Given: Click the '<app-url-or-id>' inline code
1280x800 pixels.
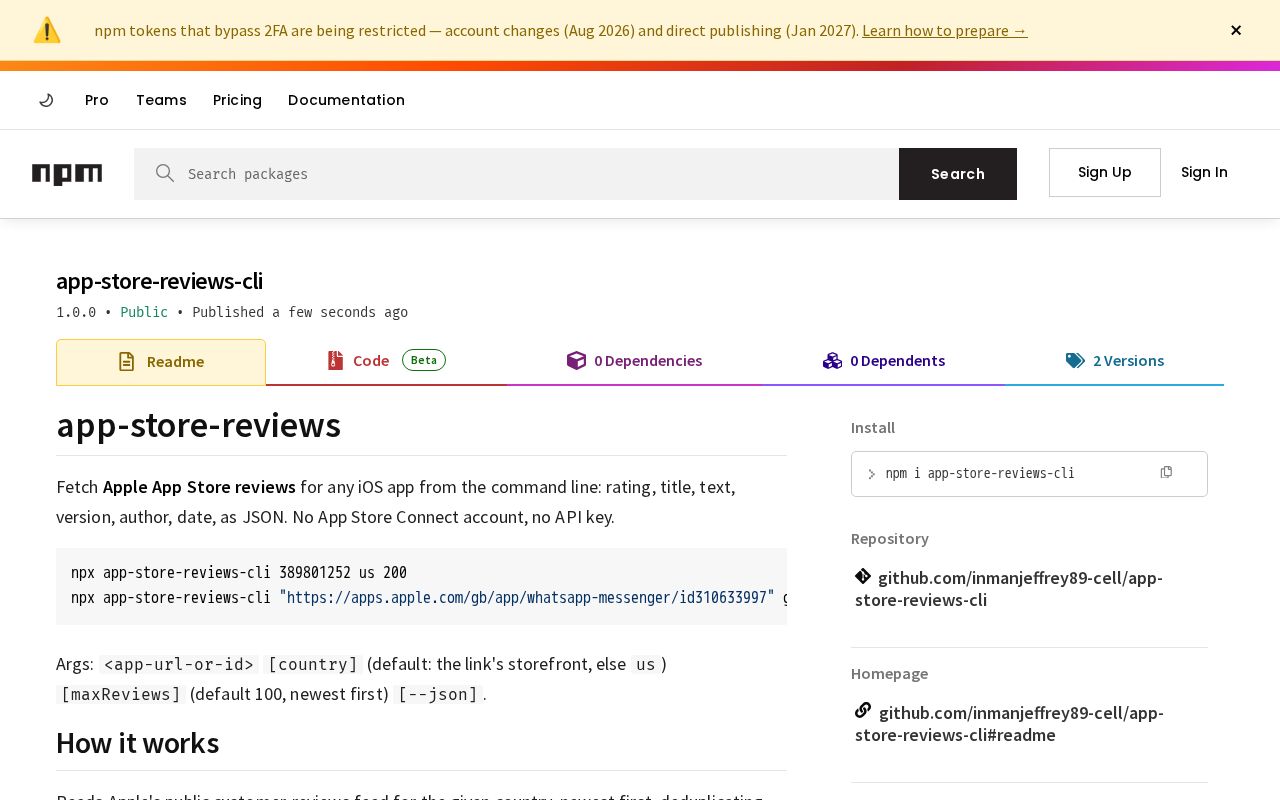Looking at the screenshot, I should (178, 664).
